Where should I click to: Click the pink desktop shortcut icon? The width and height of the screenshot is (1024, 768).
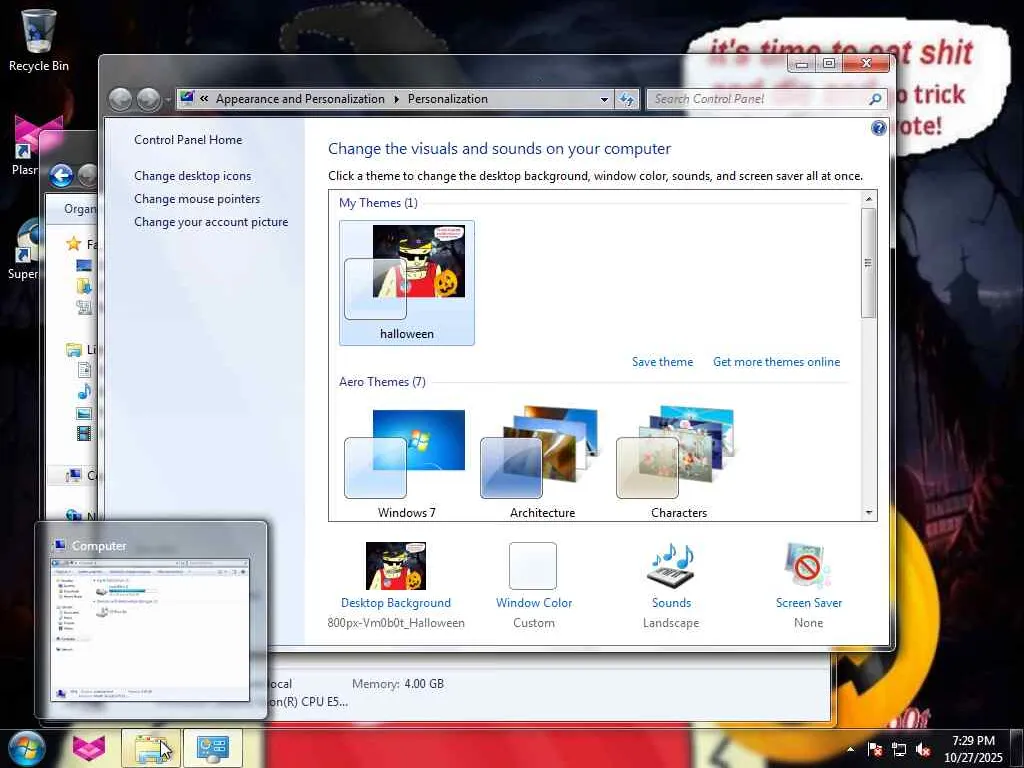tap(39, 136)
